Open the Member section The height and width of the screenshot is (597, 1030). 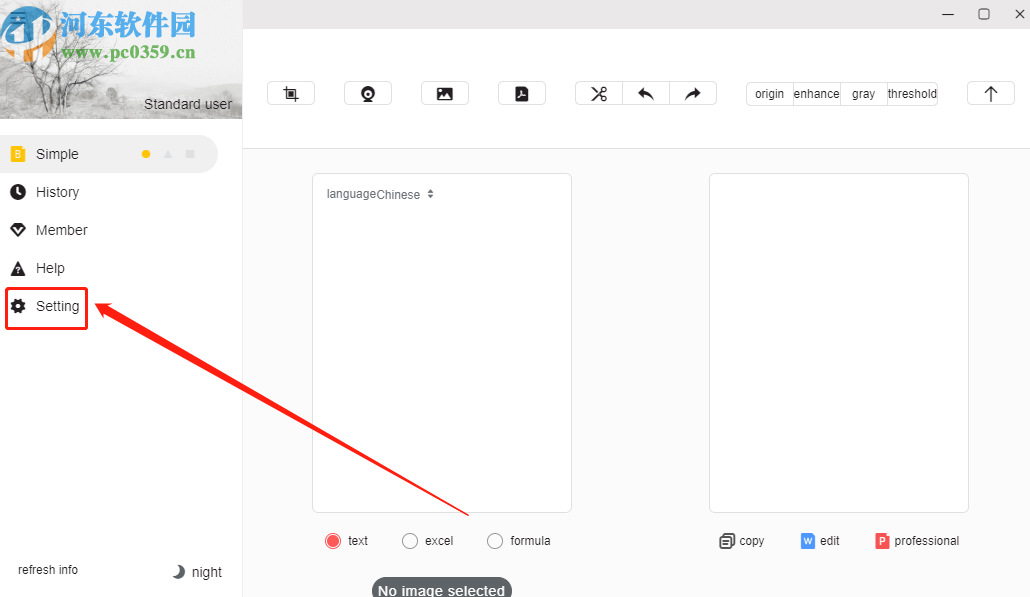coord(61,230)
